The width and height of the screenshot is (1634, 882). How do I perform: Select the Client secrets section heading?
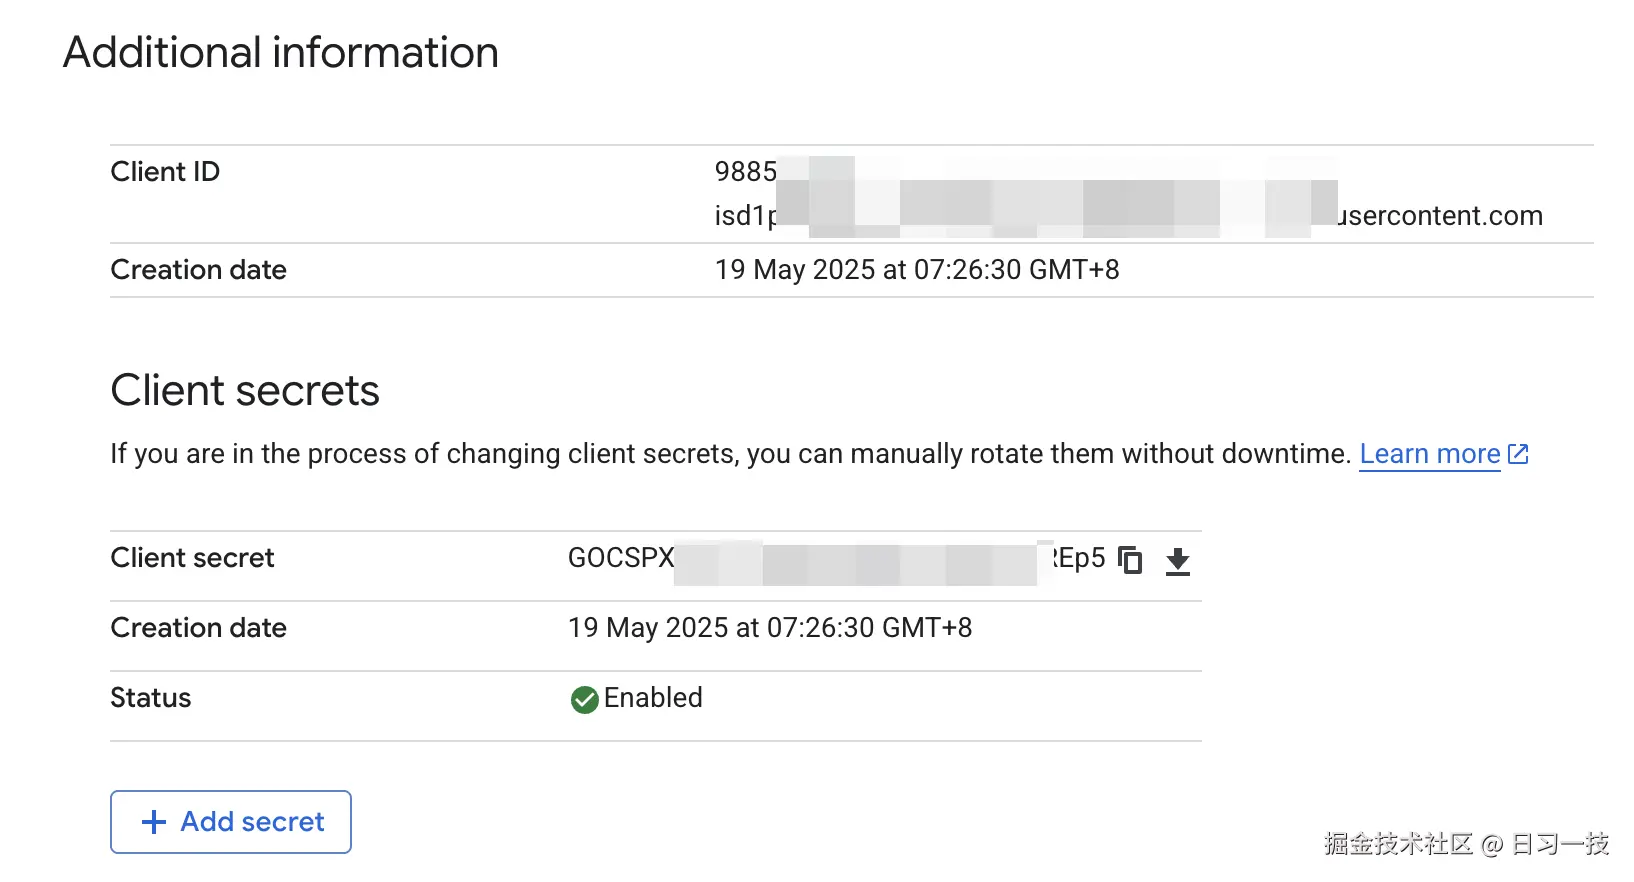click(x=245, y=390)
